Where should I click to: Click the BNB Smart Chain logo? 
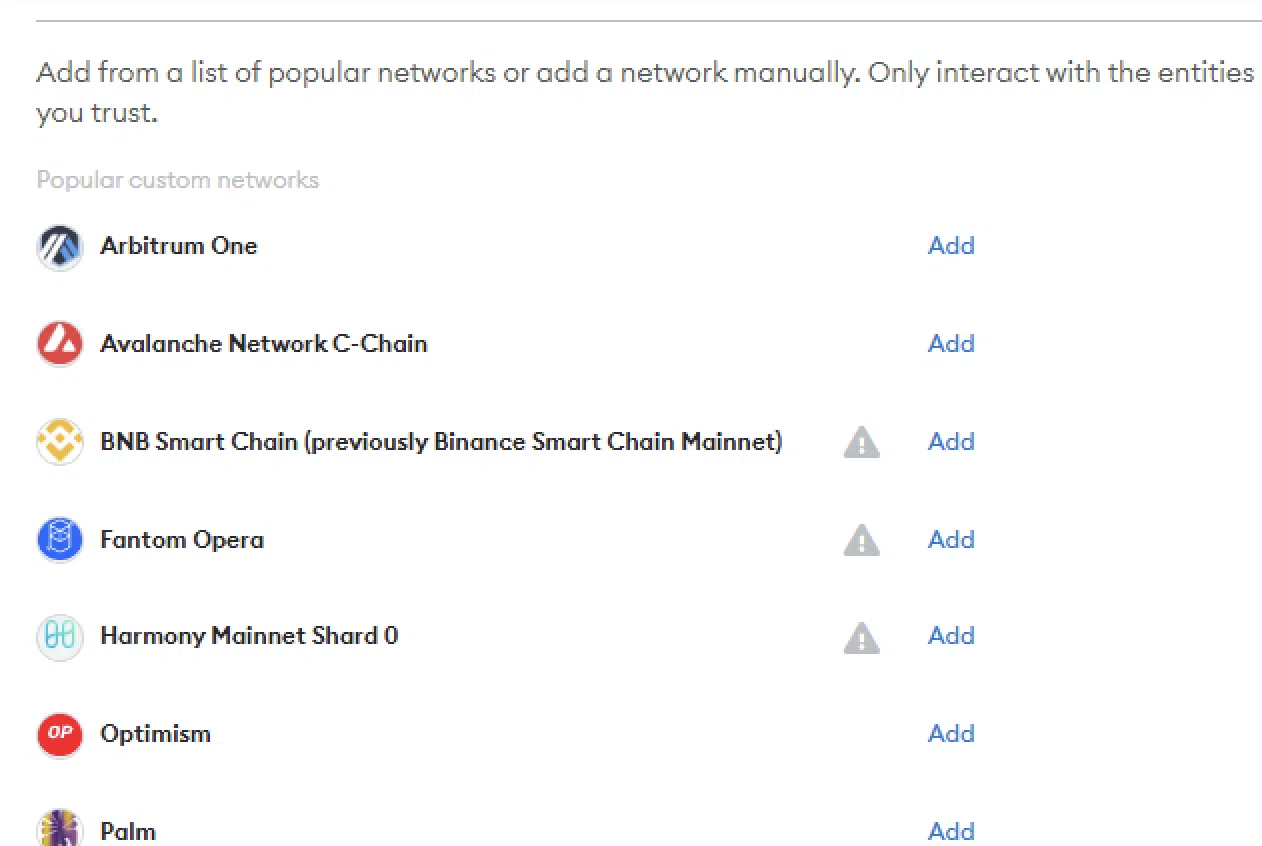point(59,442)
